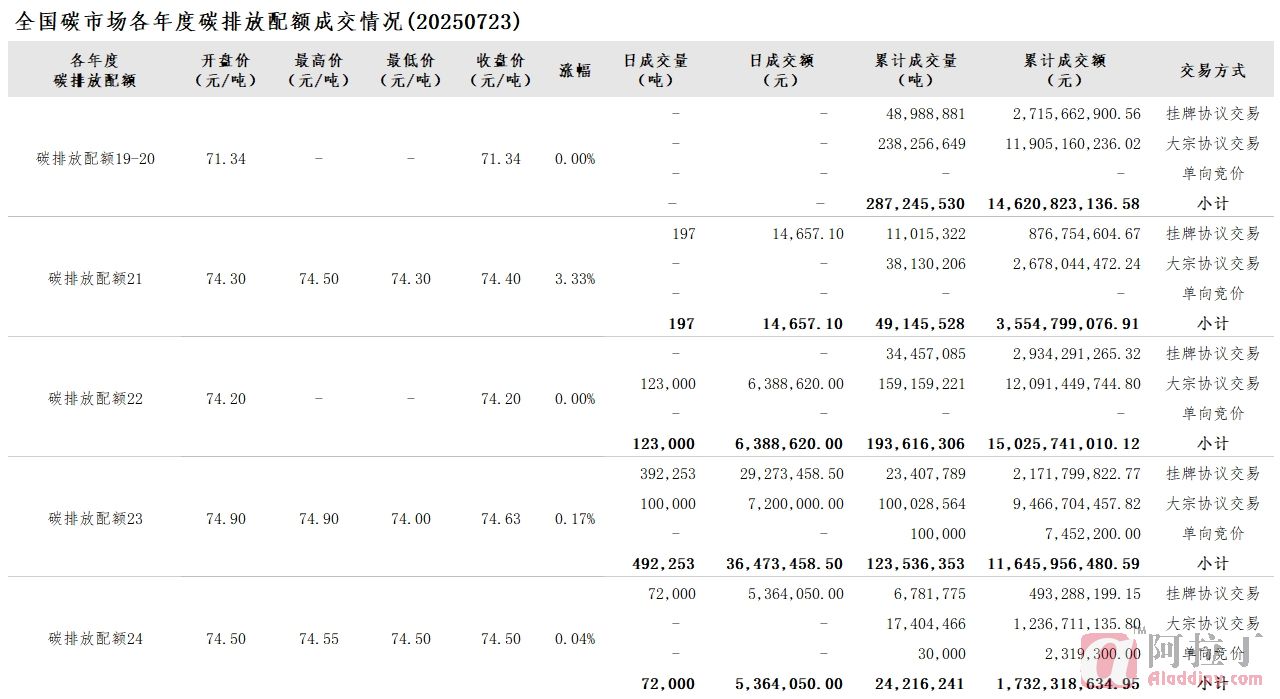Click the table title text with date 20250723
Image resolution: width=1280 pixels, height=699 pixels.
269,21
